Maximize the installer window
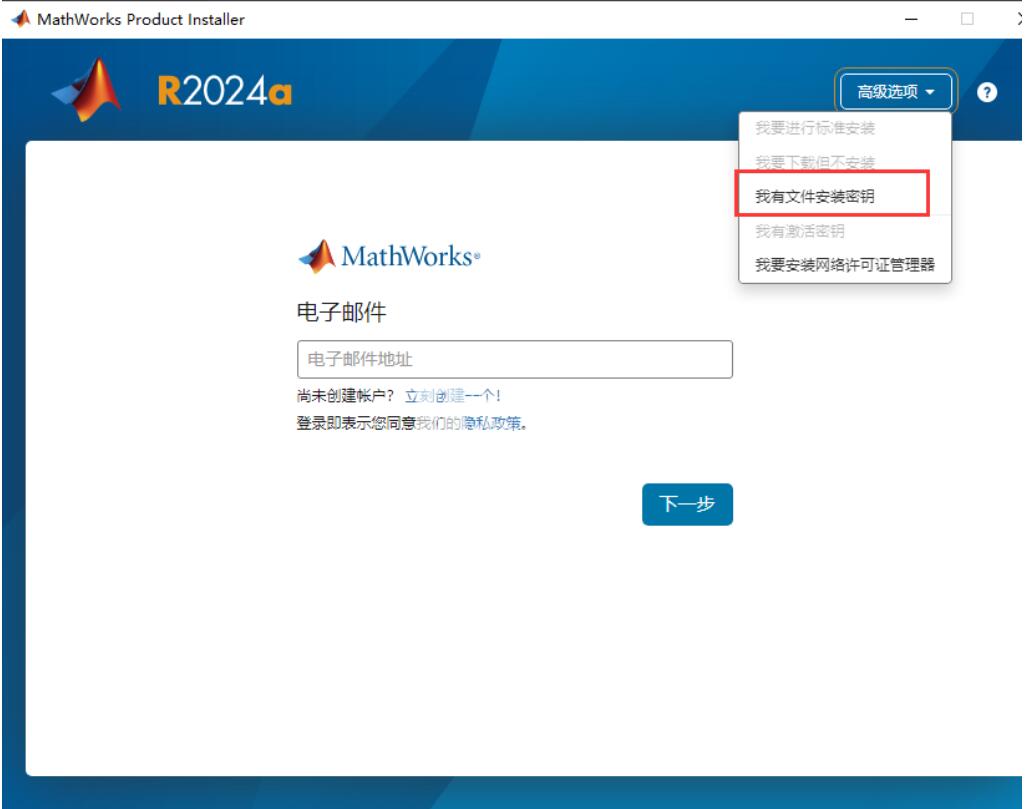The image size is (1029, 809). pos(967,19)
